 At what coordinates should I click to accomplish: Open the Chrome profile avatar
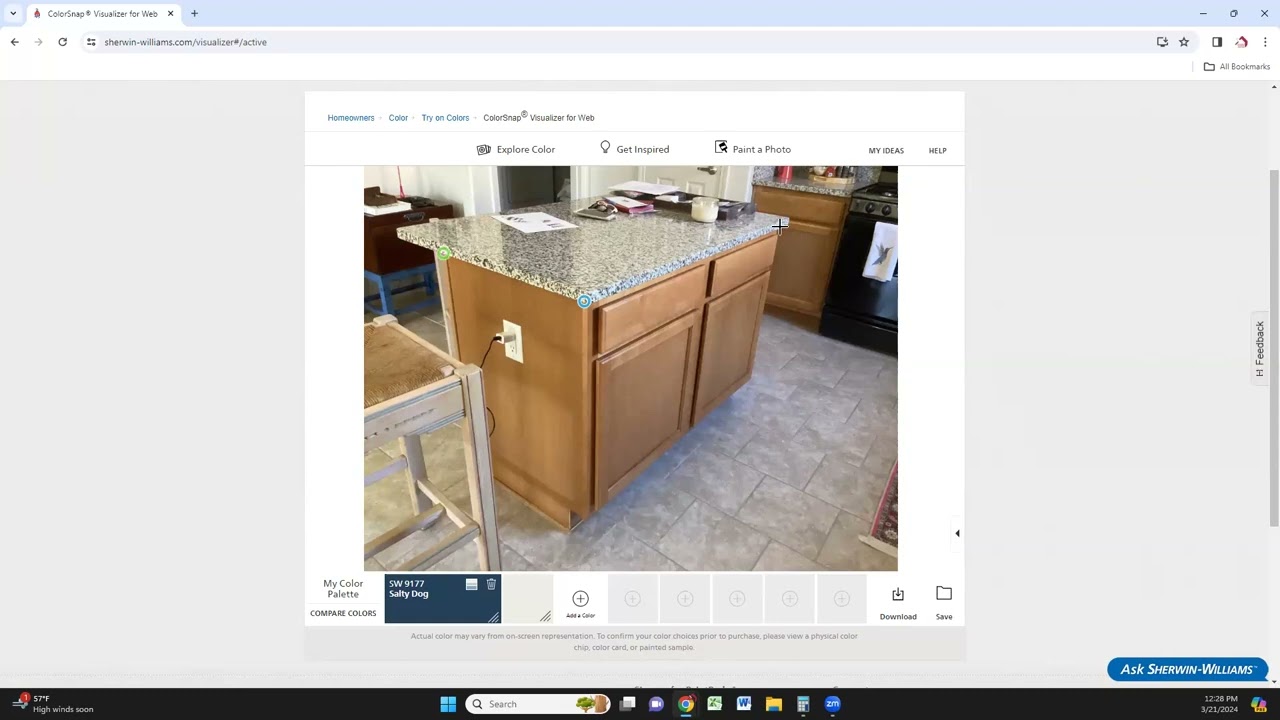tap(1241, 42)
